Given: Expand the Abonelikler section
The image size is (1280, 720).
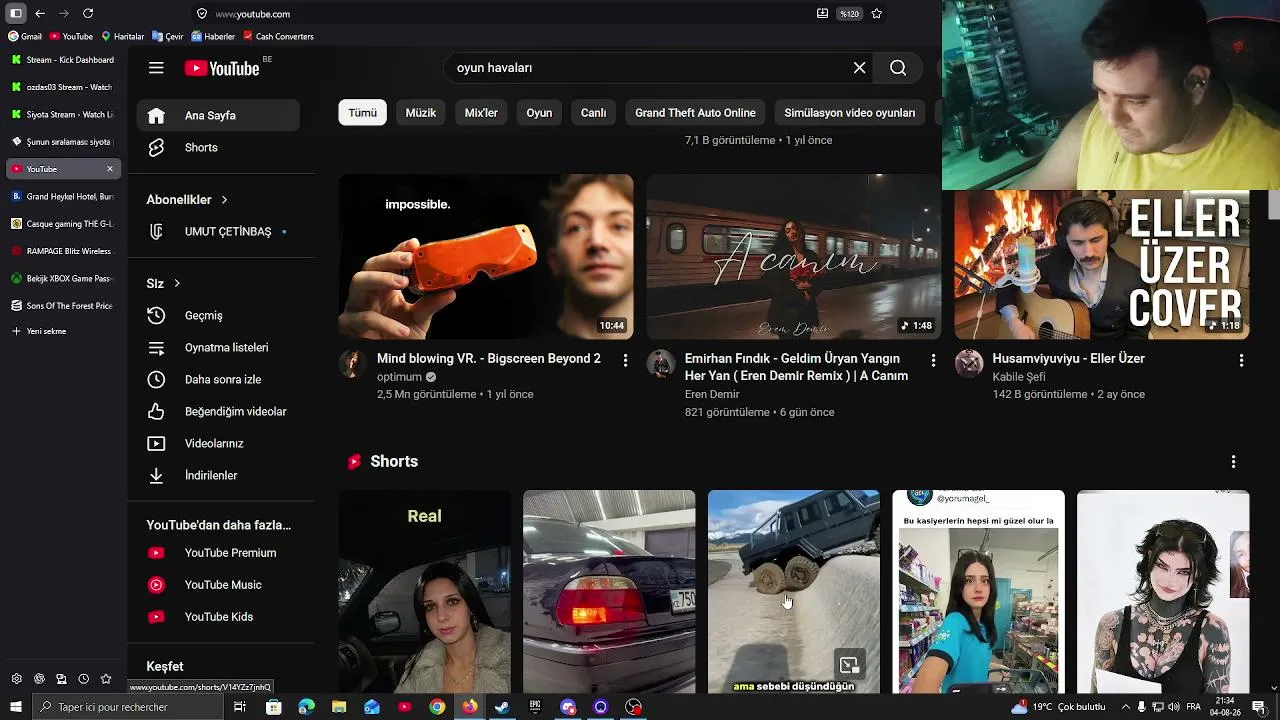Looking at the screenshot, I should (x=188, y=199).
